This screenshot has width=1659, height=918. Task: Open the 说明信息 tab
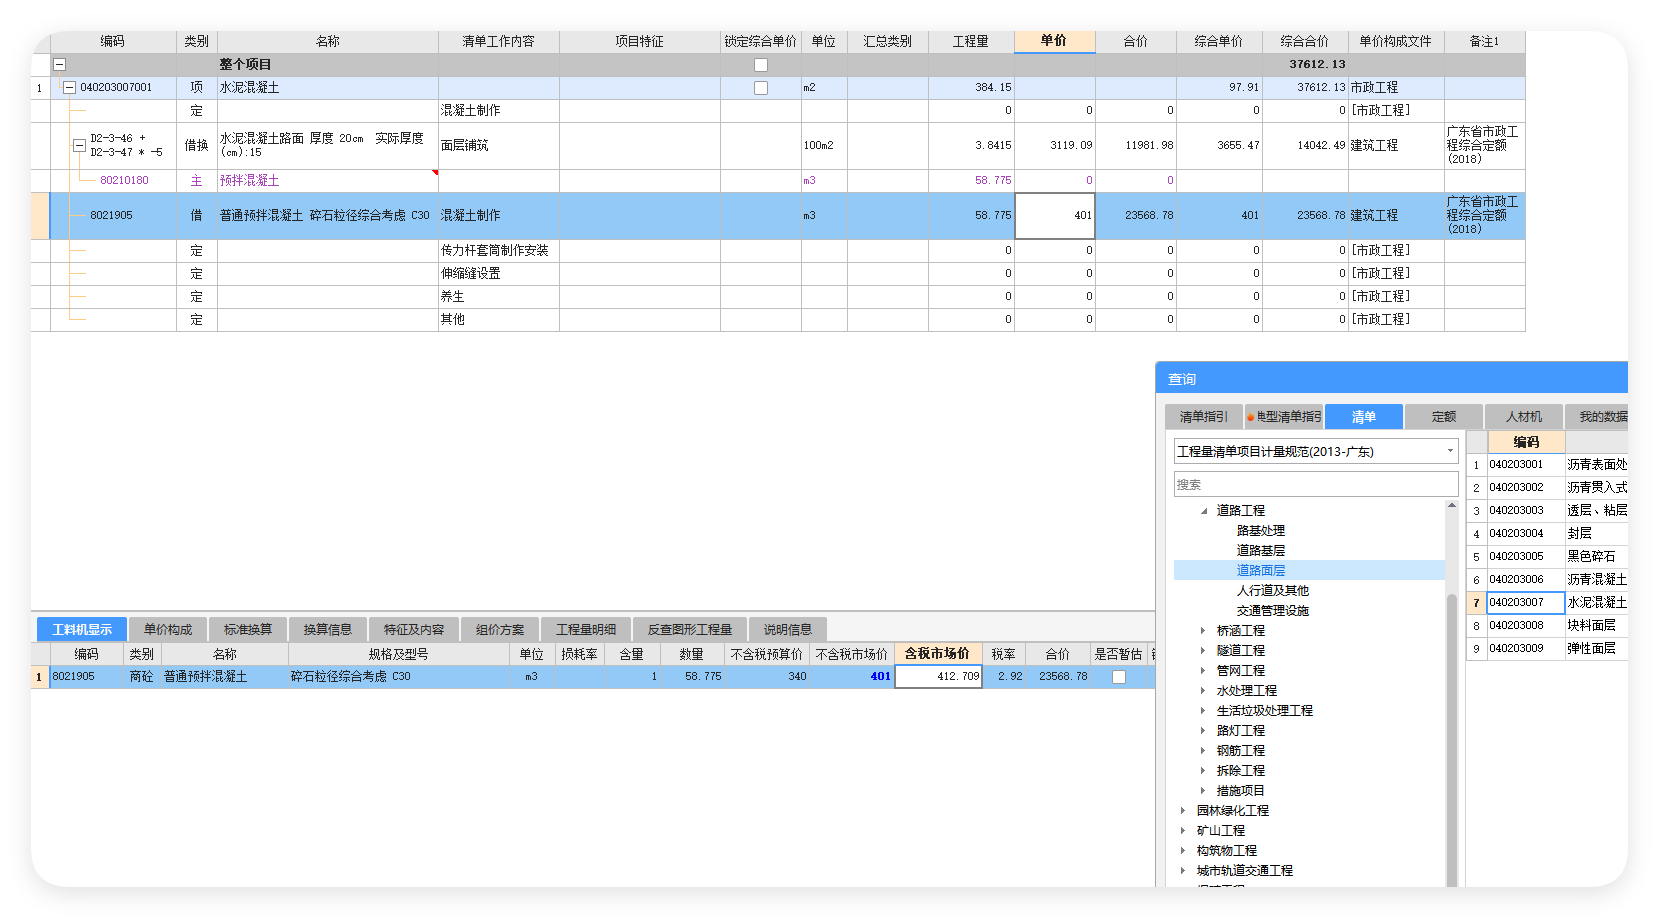click(x=787, y=629)
